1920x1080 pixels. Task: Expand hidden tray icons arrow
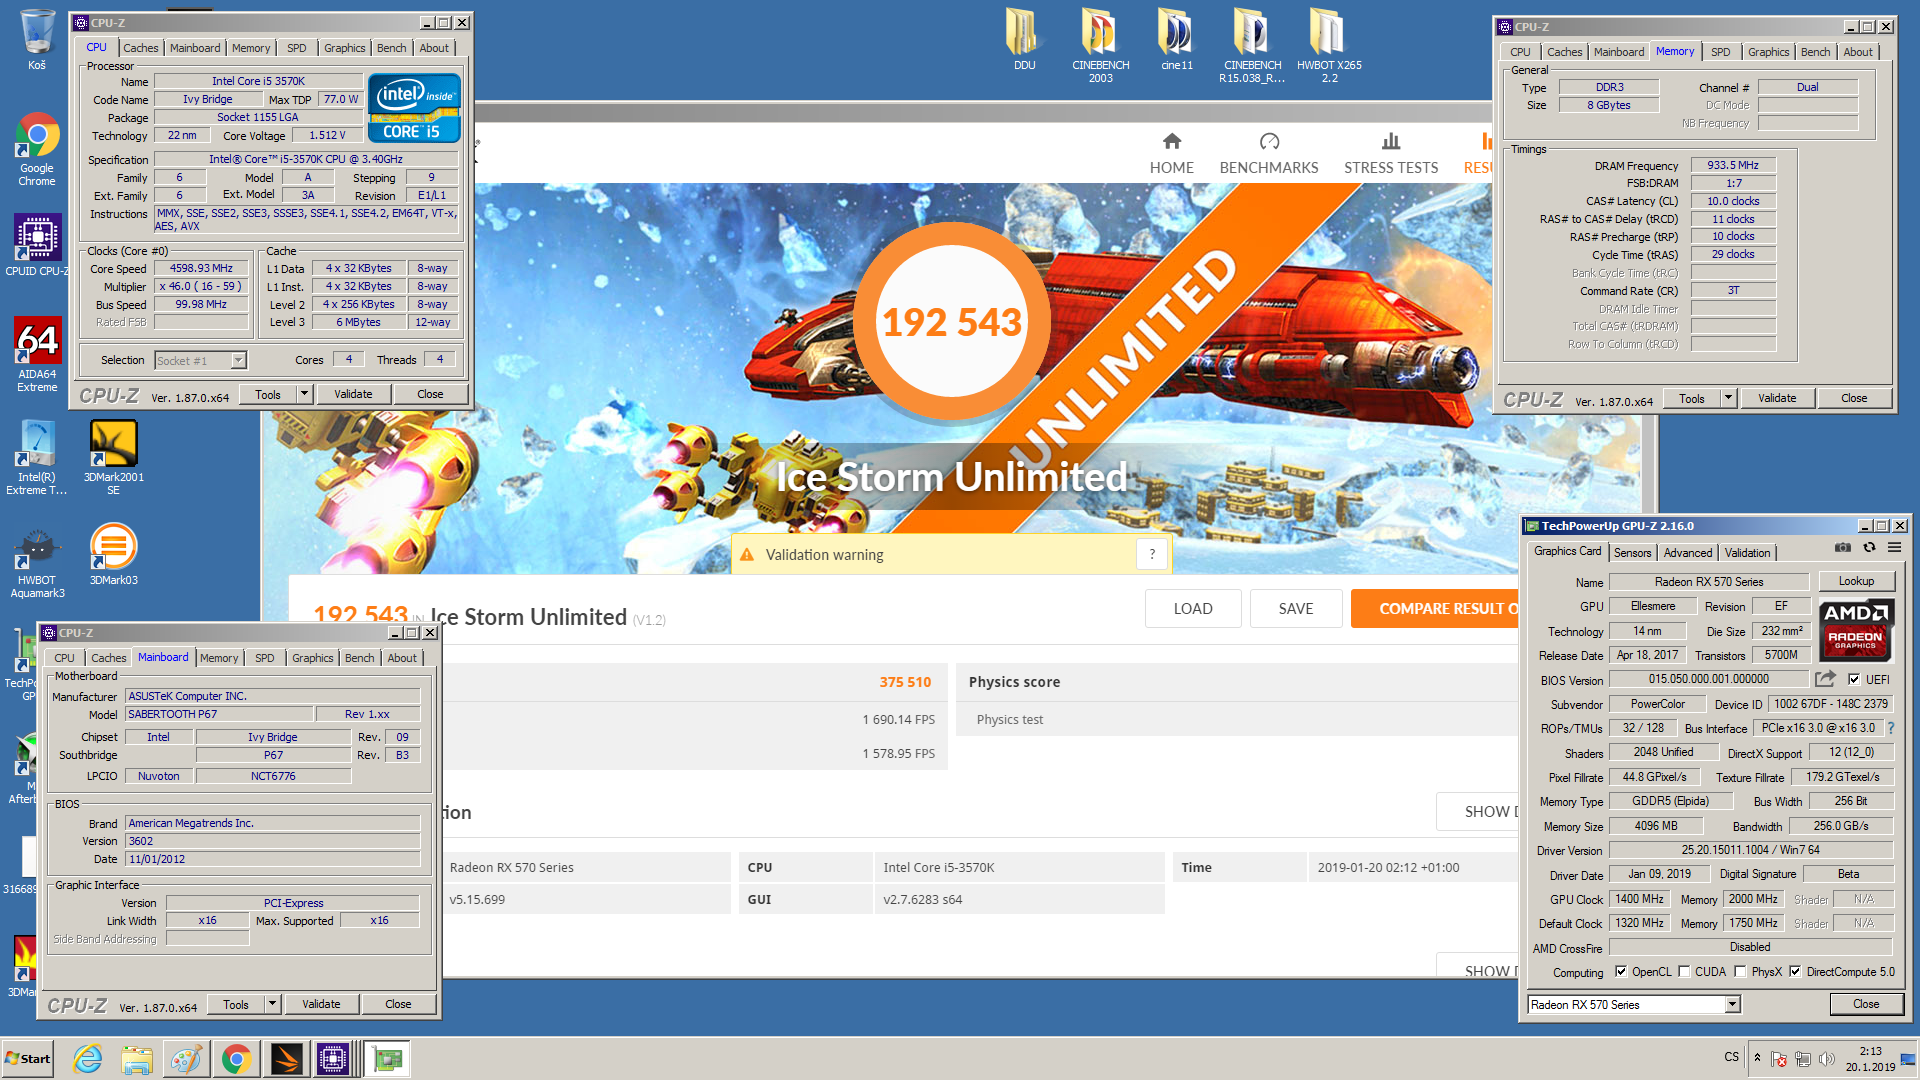(1757, 1058)
